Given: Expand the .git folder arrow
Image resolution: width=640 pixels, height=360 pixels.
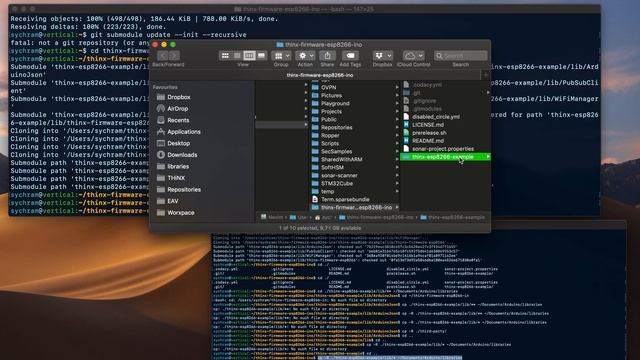Looking at the screenshot, I should [x=488, y=93].
